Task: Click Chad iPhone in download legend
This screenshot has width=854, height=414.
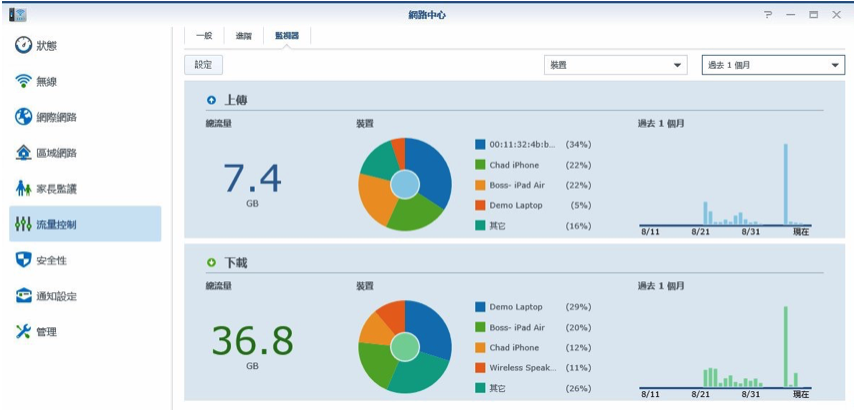Action: [514, 348]
